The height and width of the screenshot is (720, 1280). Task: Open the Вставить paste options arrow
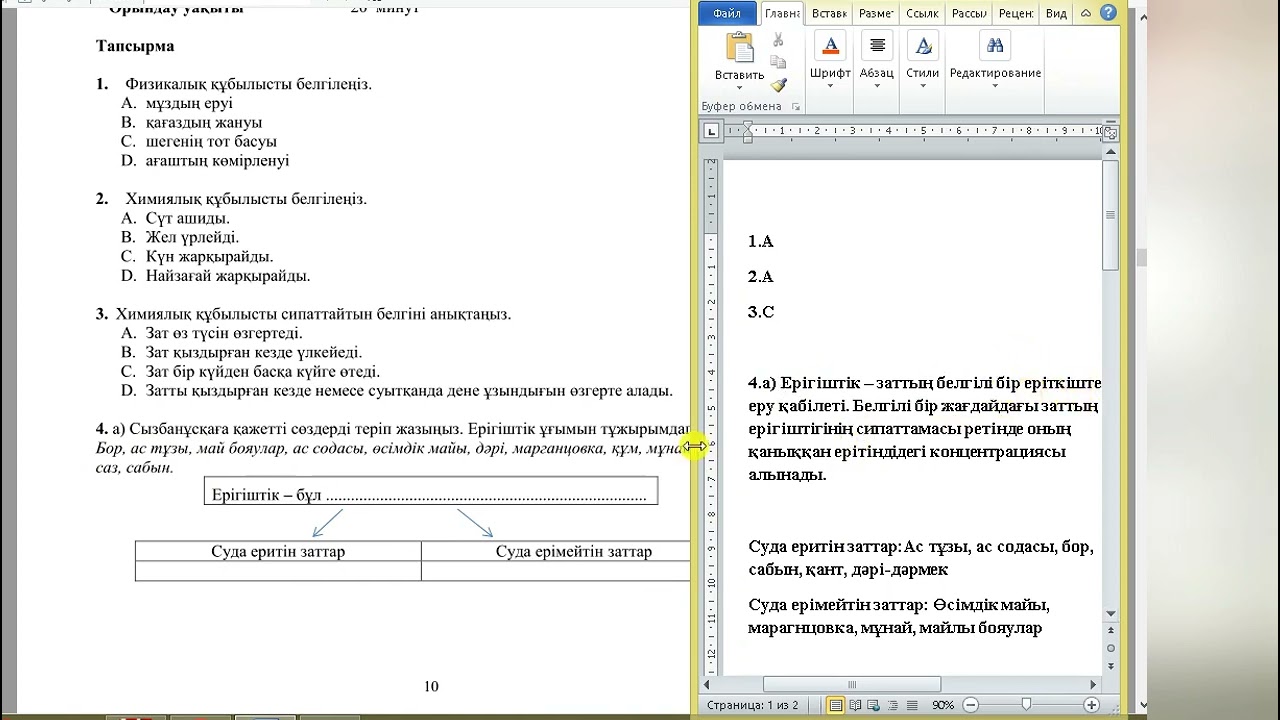(740, 88)
